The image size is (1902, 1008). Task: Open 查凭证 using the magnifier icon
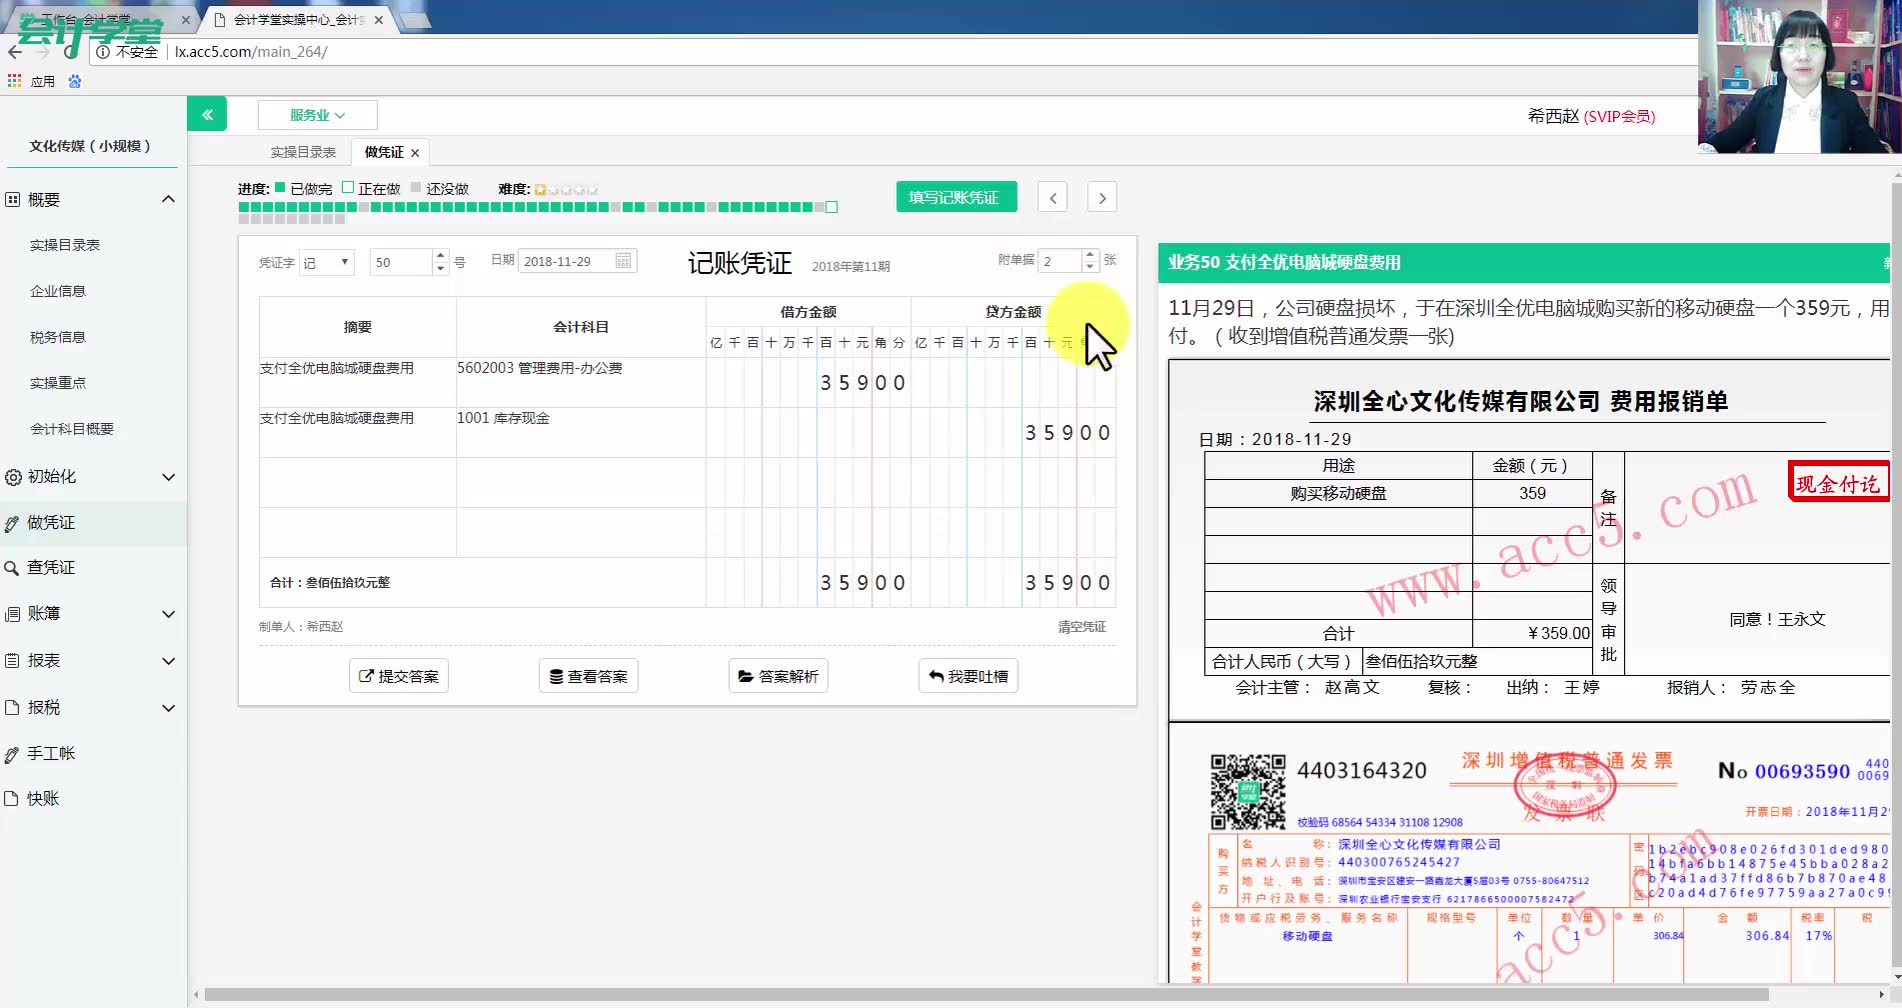[12, 567]
